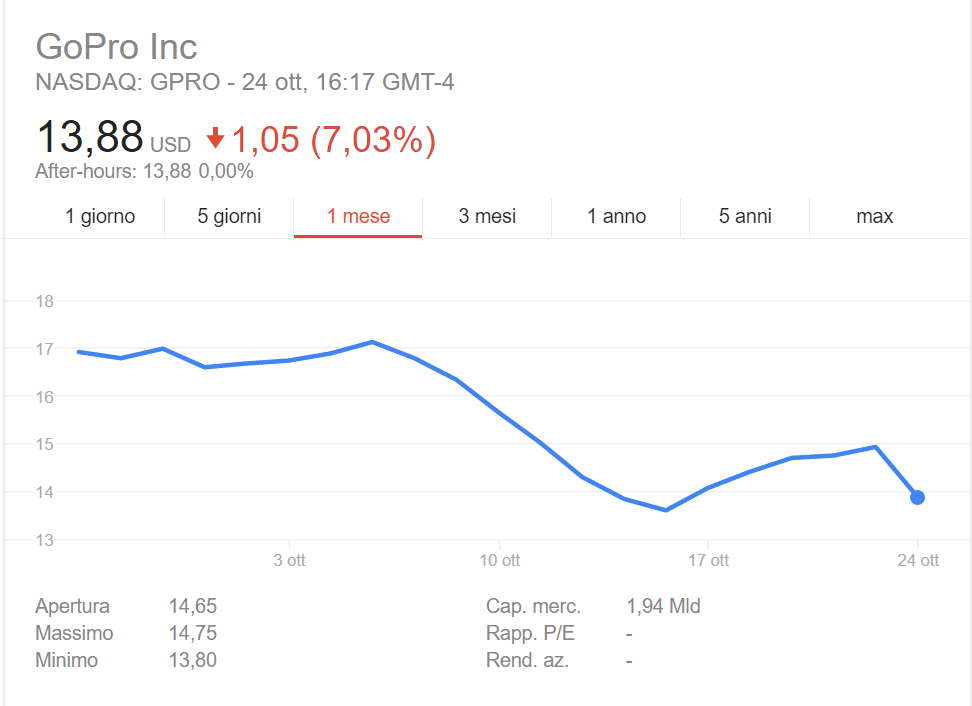Open the 1 mese tab
The height and width of the screenshot is (706, 972).
coord(358,216)
